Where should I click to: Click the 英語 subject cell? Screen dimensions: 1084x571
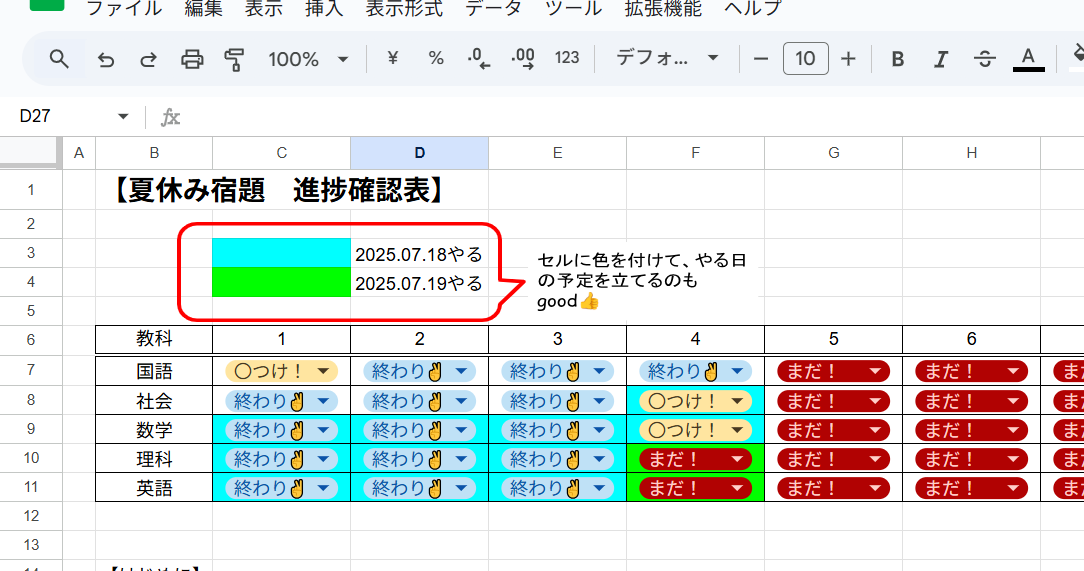tap(154, 488)
